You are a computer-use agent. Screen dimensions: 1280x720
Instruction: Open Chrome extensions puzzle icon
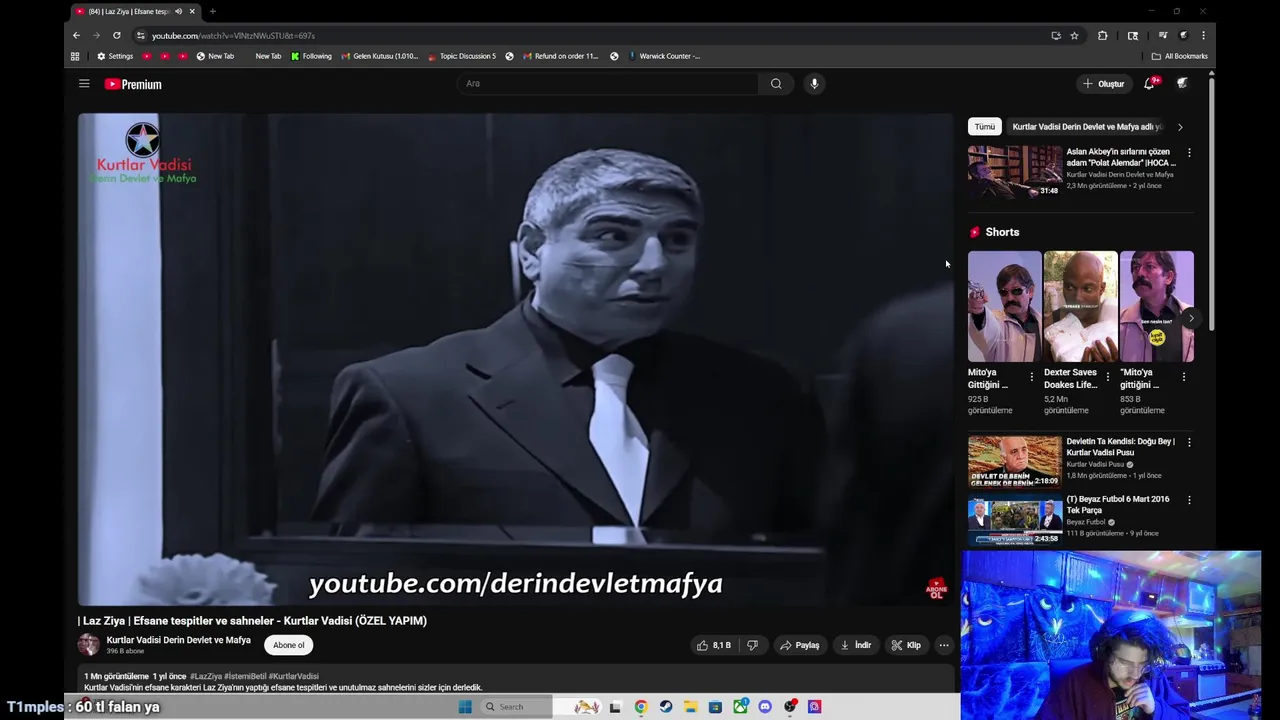1103,35
